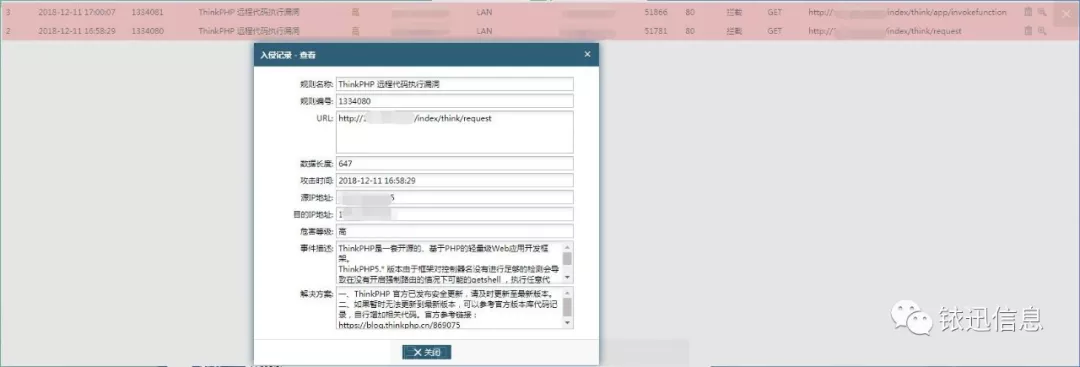Click inside the 事件描述 text box
Screen dimensions: 1080x367
click(x=449, y=262)
